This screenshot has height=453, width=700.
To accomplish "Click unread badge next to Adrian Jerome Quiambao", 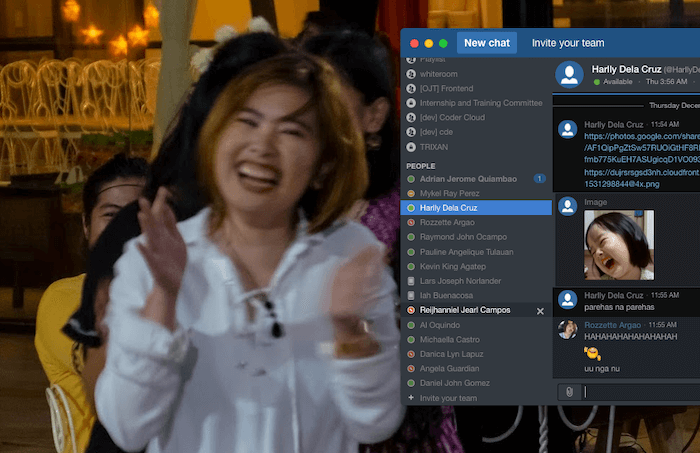I will [539, 179].
